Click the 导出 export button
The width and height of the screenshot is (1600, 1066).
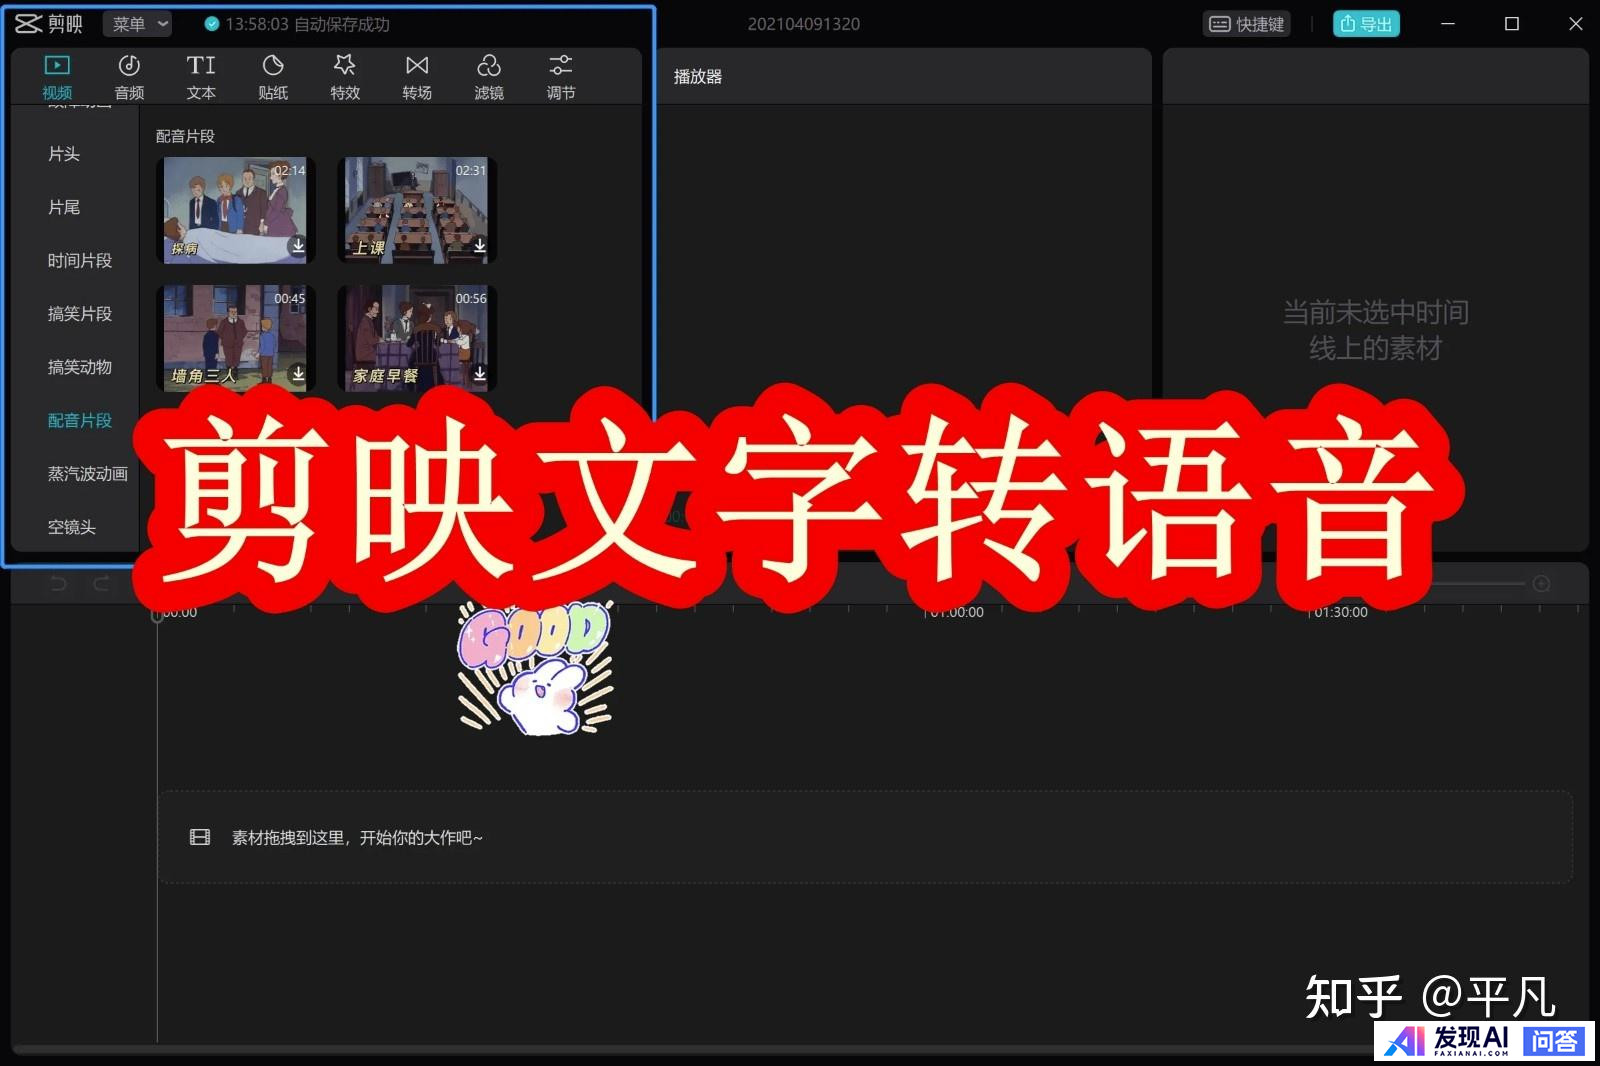tap(1366, 24)
